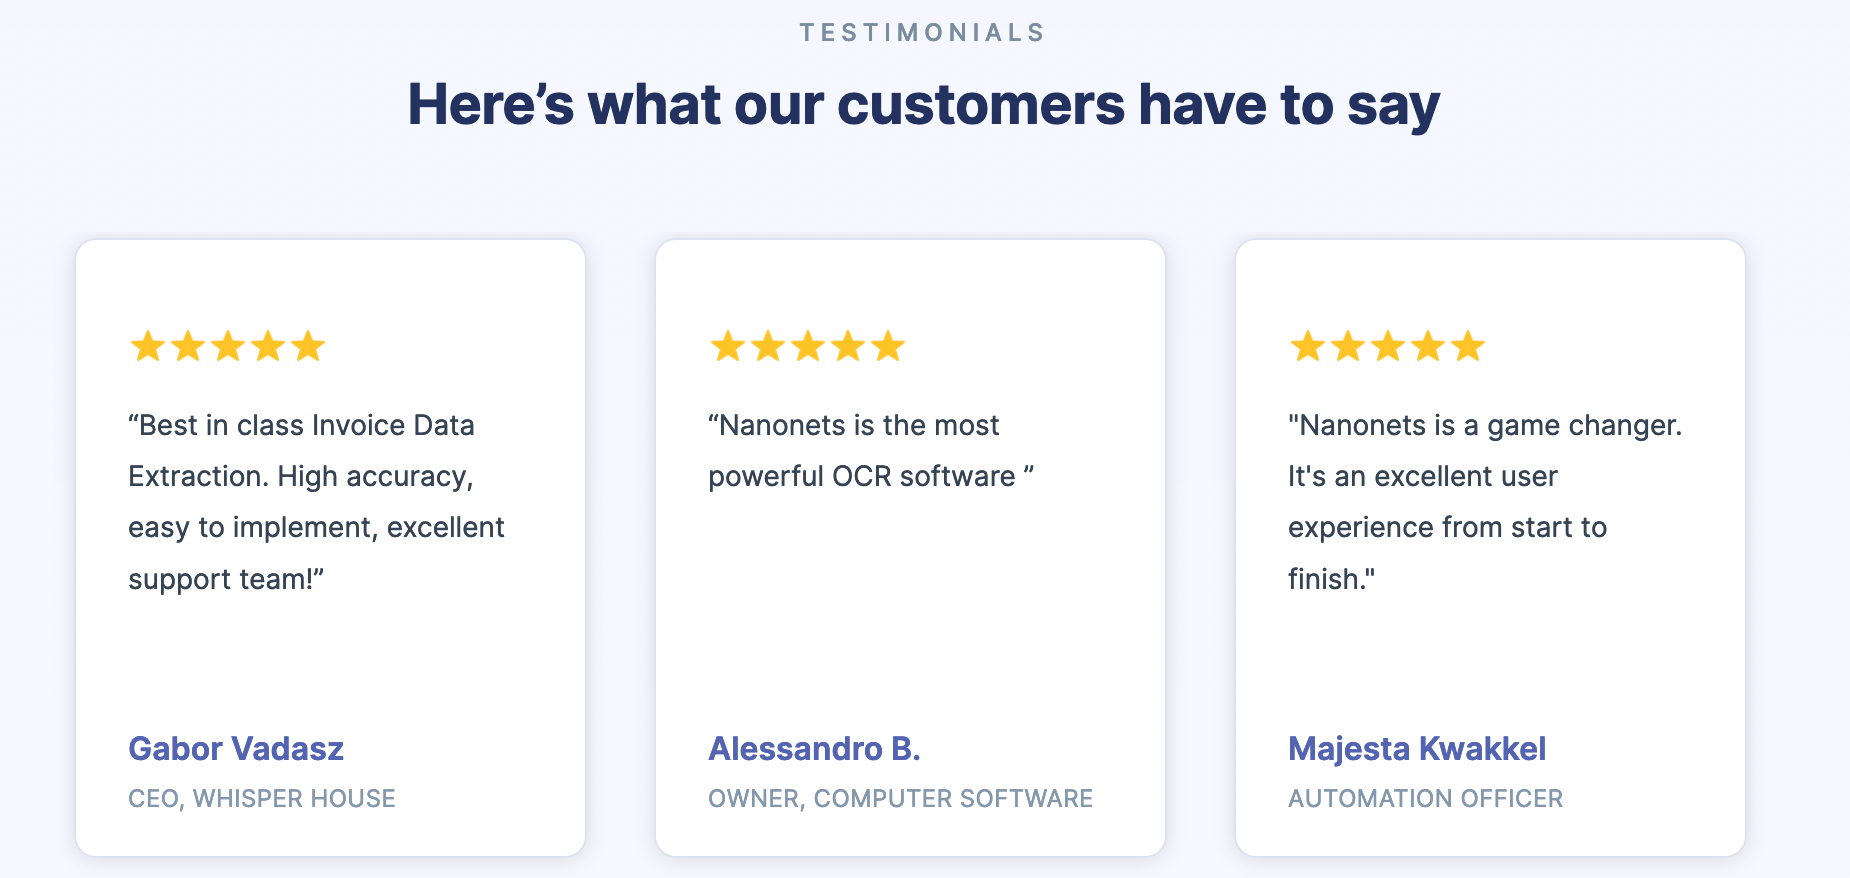Click first star in Alessandro B. review
1850x878 pixels.
(x=728, y=347)
